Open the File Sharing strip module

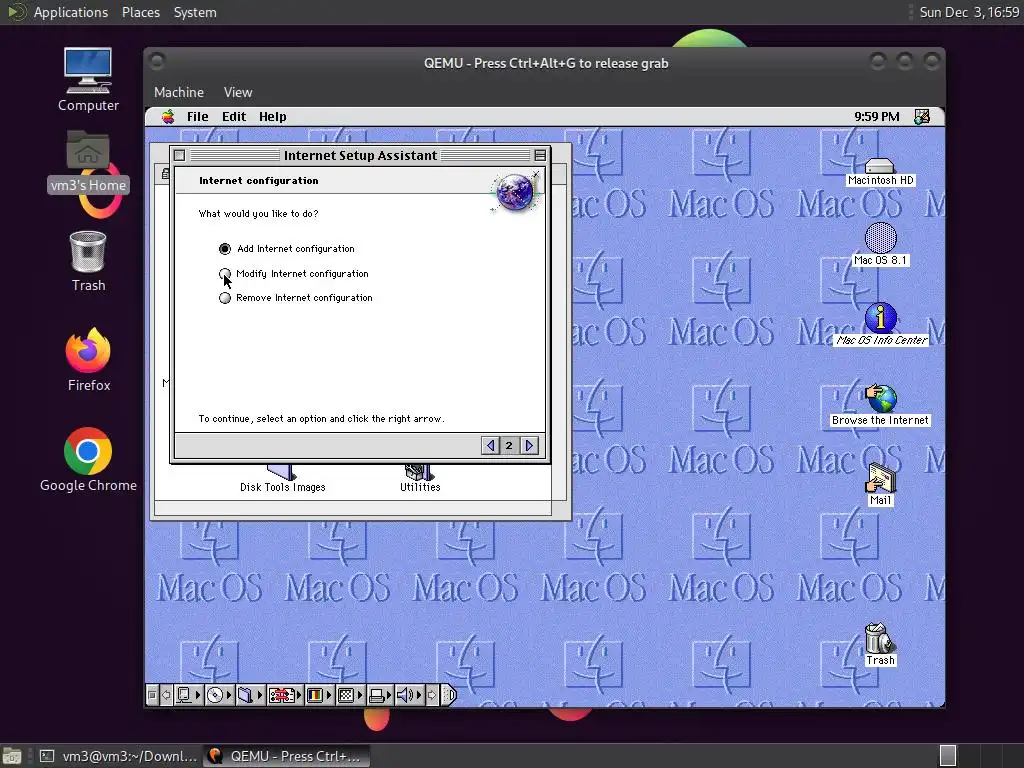coord(249,696)
